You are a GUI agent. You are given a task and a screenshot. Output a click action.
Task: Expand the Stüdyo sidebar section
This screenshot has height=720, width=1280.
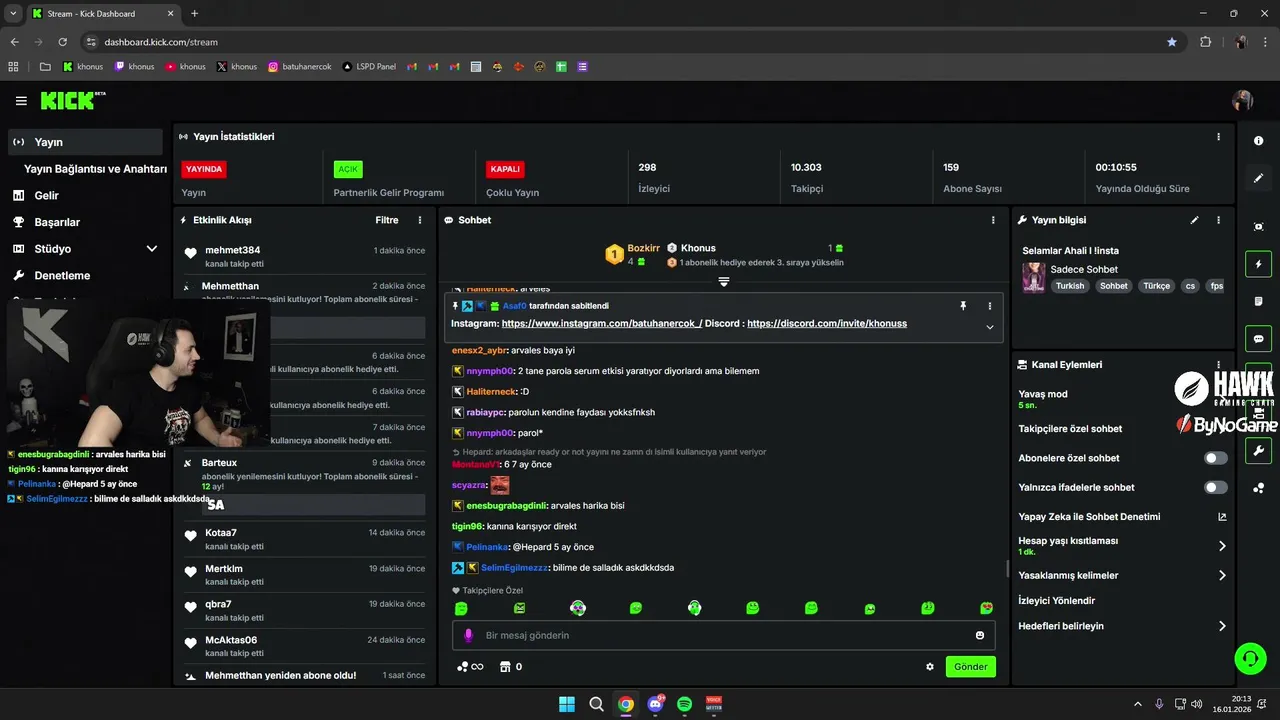coord(152,249)
